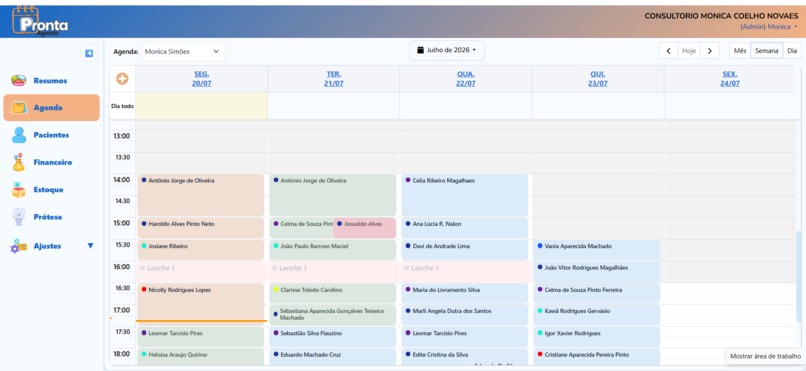
Task: Click the Pronta Agenda logo
Action: (40, 21)
